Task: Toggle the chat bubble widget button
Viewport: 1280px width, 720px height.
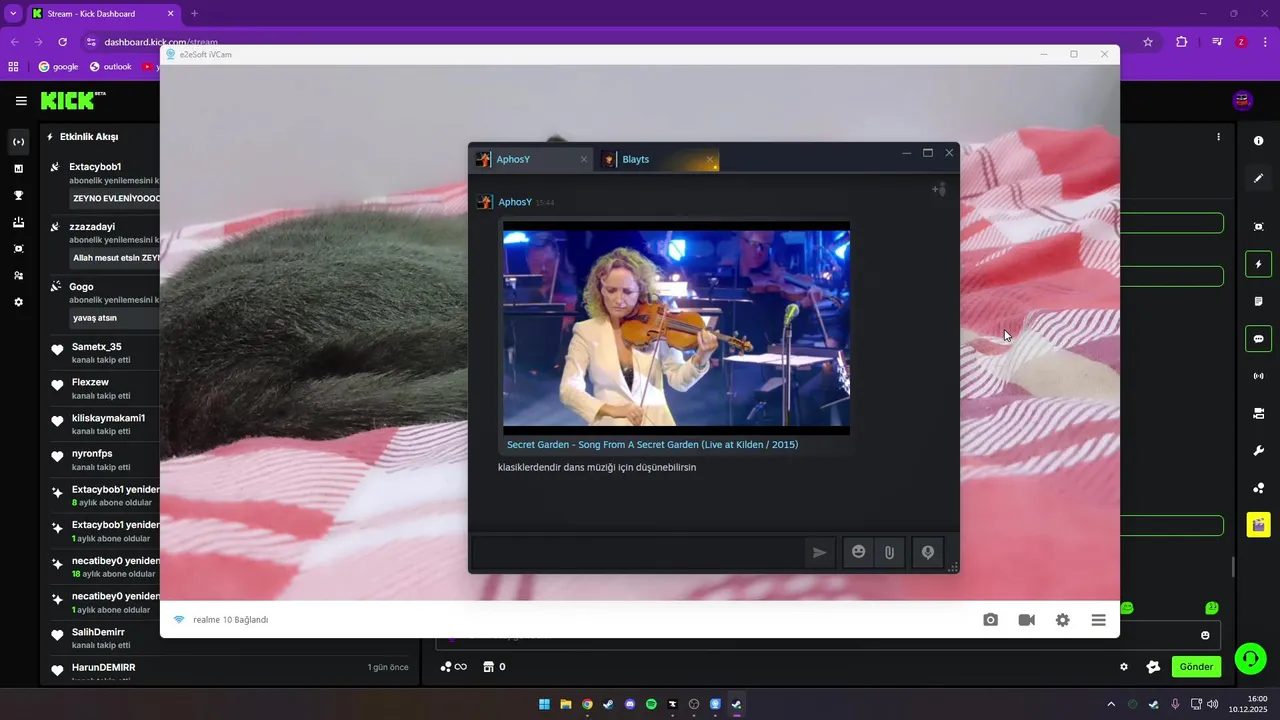Action: [x=1258, y=339]
